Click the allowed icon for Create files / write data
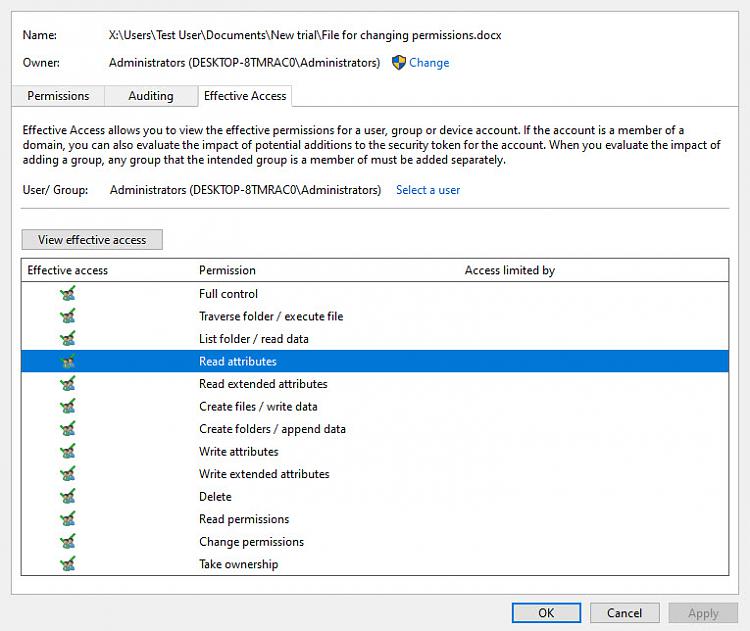This screenshot has height=631, width=750. tap(68, 406)
